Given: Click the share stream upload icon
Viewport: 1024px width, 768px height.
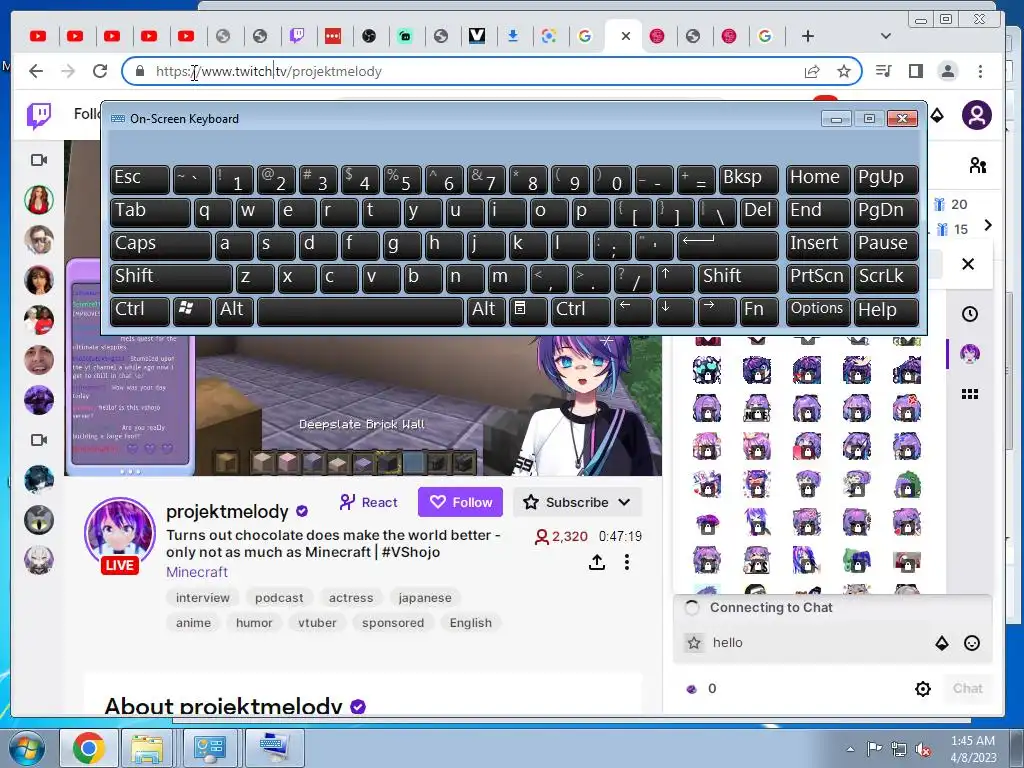Looking at the screenshot, I should [x=597, y=562].
